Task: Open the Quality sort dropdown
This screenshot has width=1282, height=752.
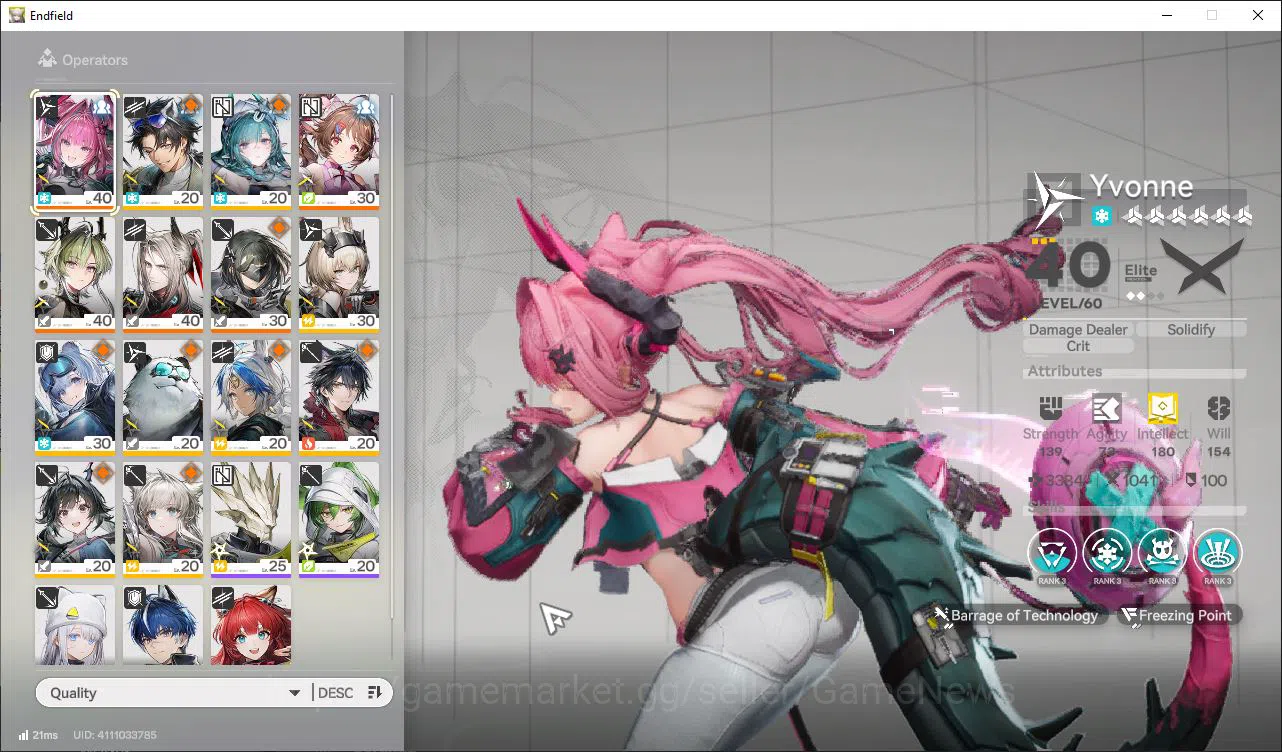Action: pos(172,693)
